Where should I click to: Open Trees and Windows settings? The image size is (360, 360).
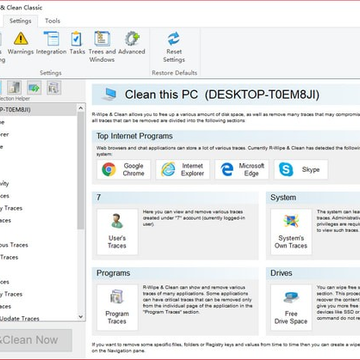(x=102, y=47)
